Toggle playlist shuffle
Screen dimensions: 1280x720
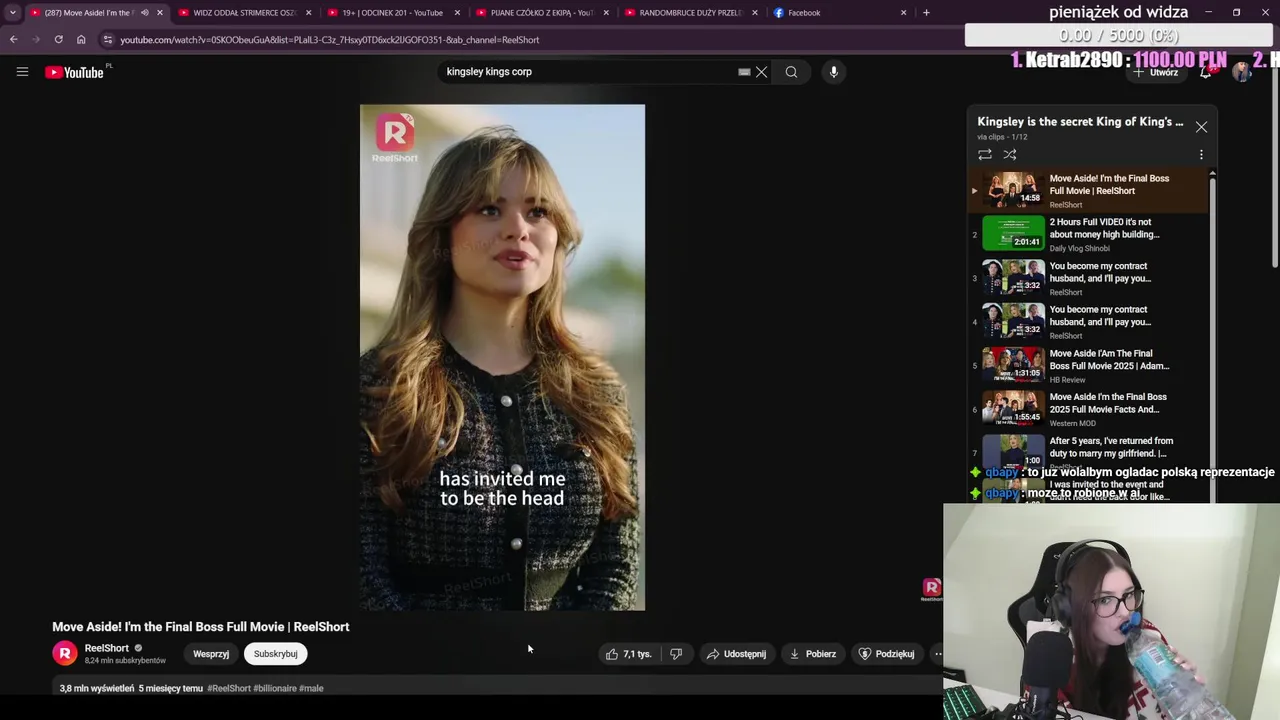(1010, 155)
